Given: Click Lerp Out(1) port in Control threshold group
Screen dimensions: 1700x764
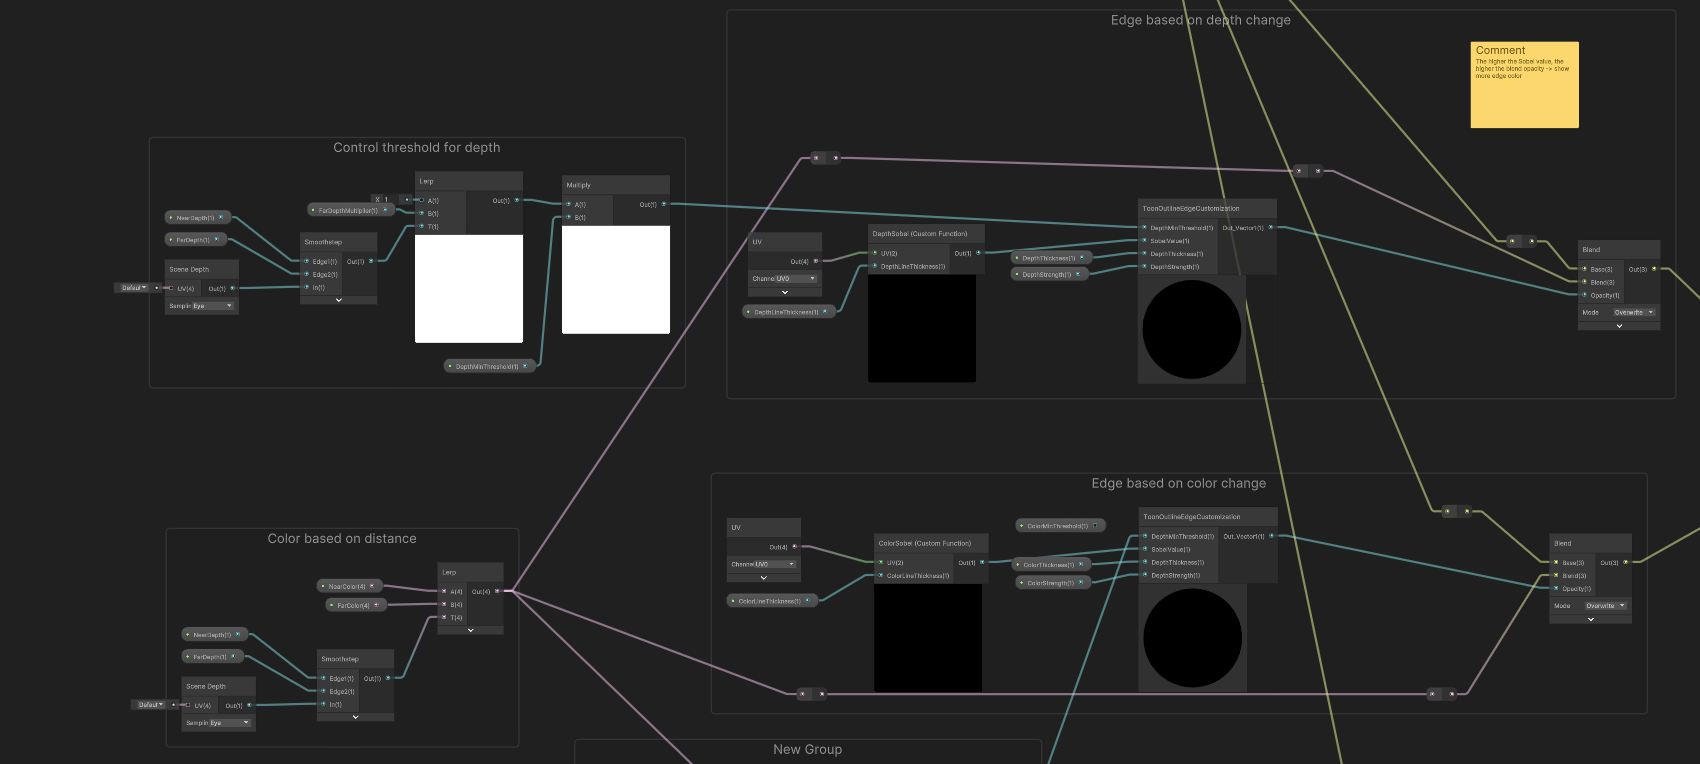Looking at the screenshot, I should click(x=517, y=200).
